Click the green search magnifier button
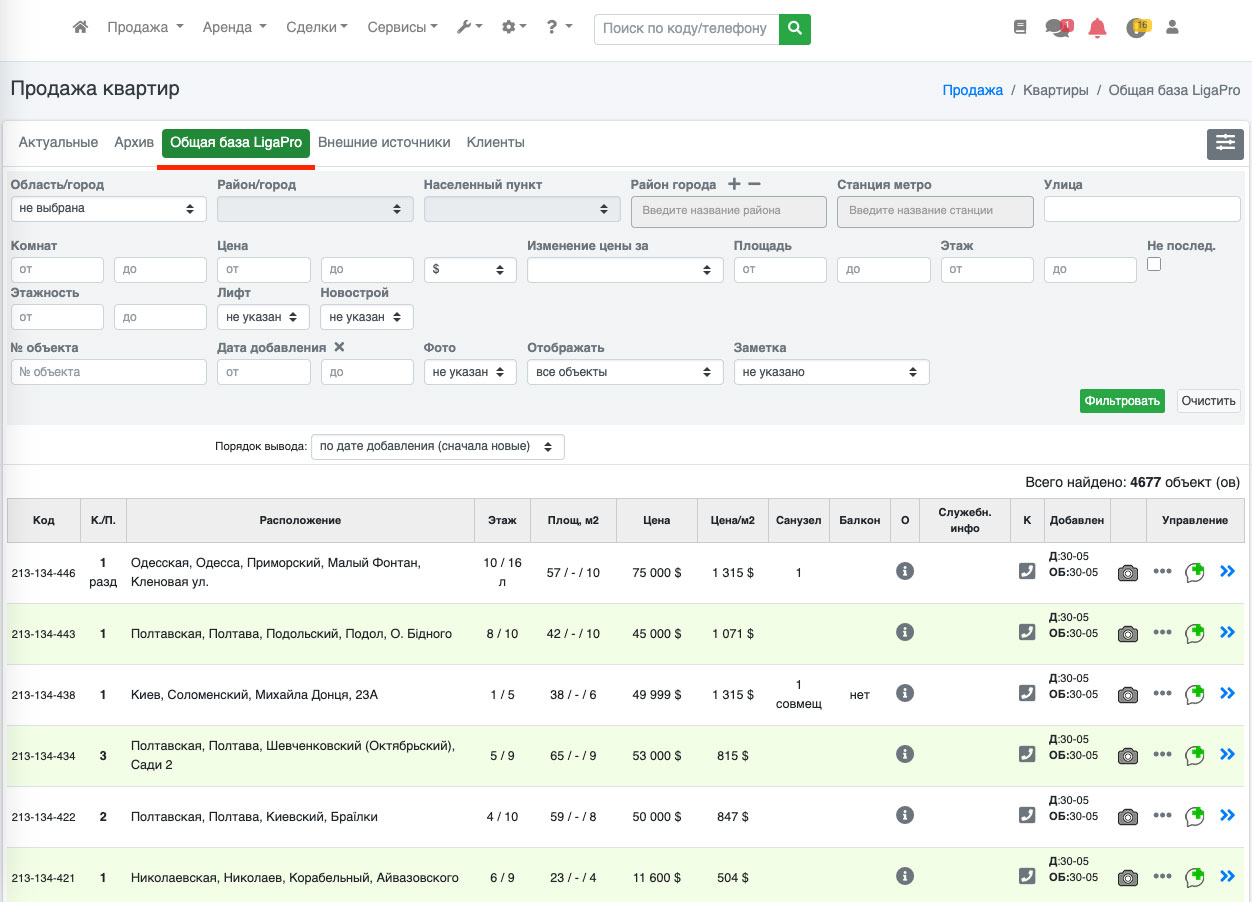 pos(795,28)
